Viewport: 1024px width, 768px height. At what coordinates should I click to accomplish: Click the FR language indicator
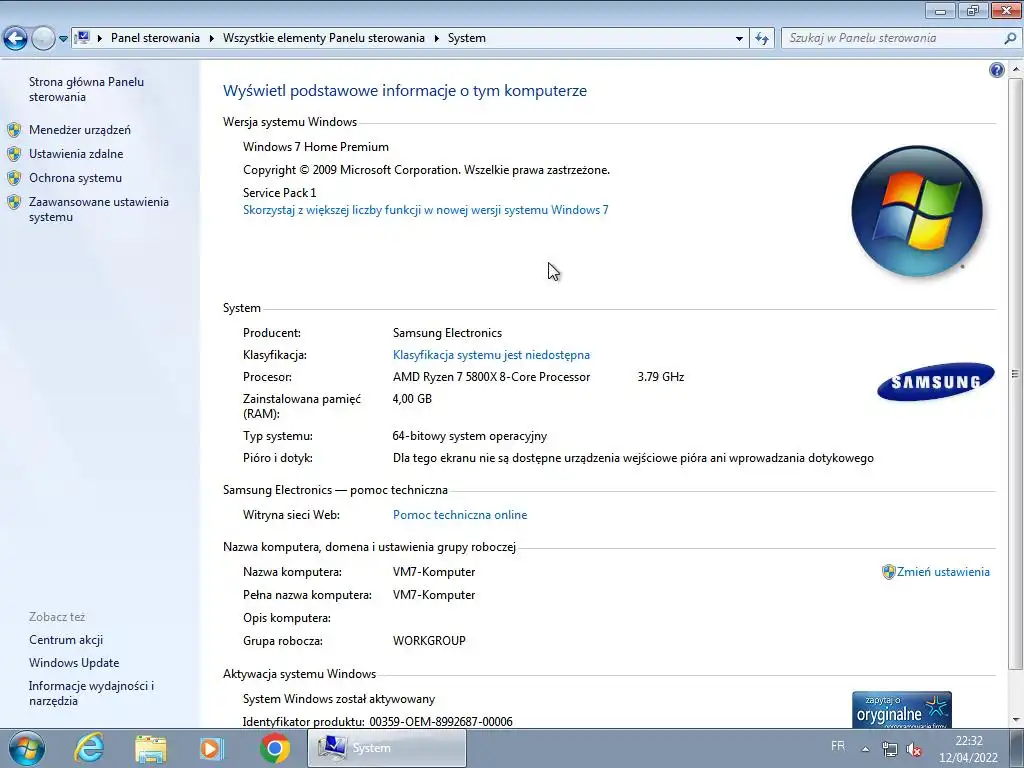[838, 746]
